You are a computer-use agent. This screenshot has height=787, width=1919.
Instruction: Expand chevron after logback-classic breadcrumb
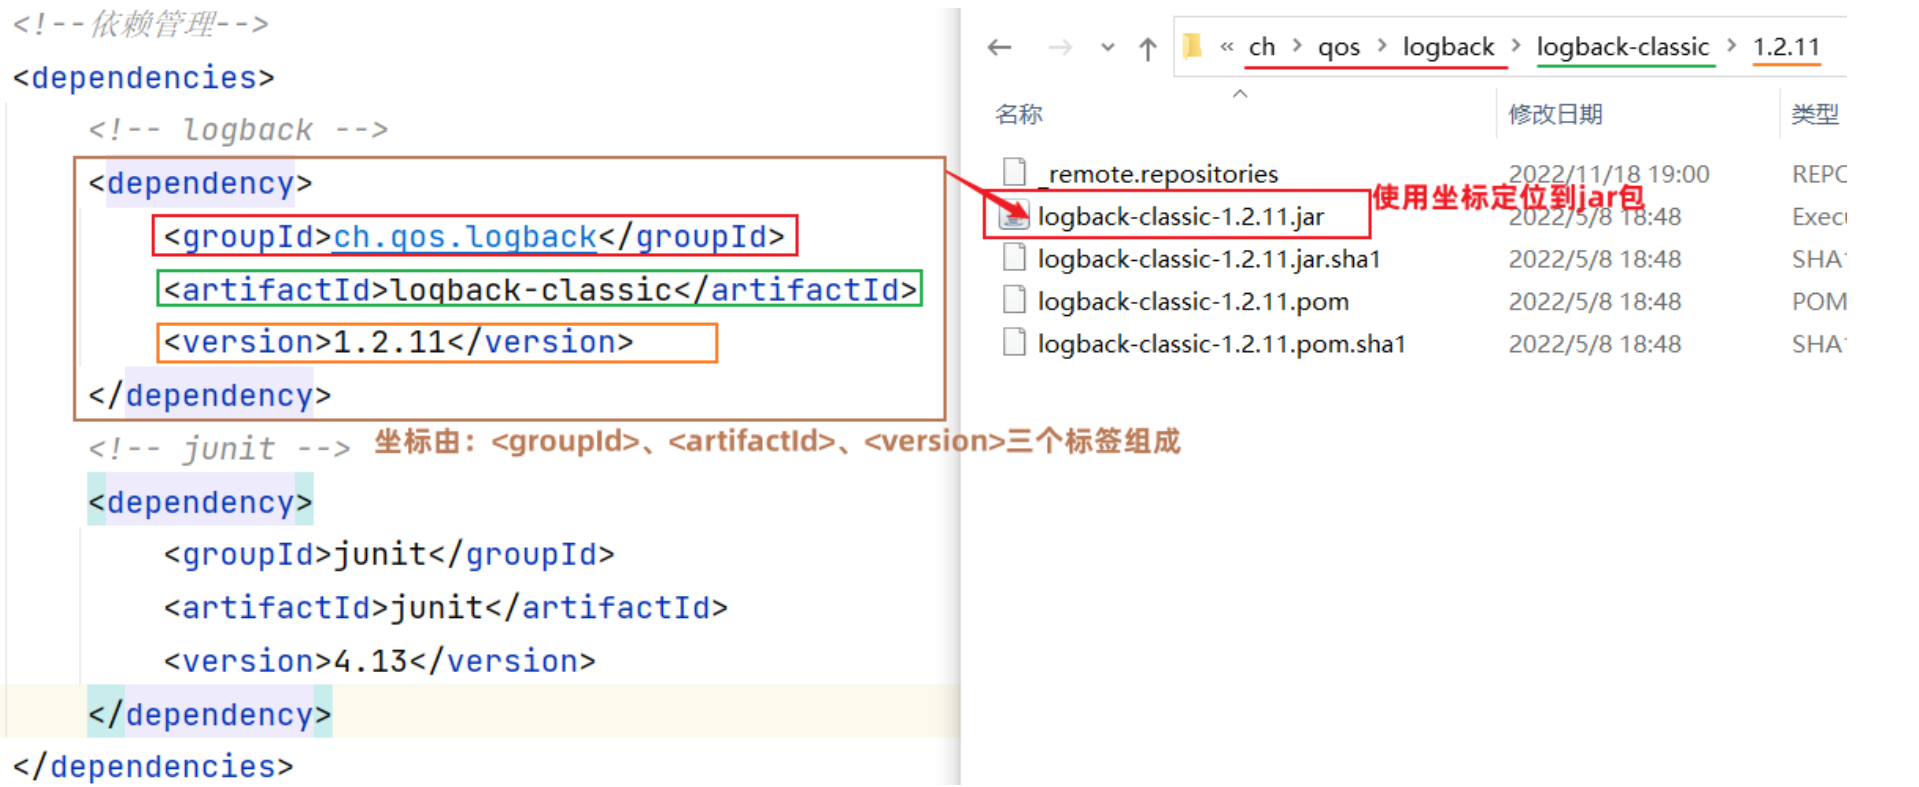(1732, 46)
